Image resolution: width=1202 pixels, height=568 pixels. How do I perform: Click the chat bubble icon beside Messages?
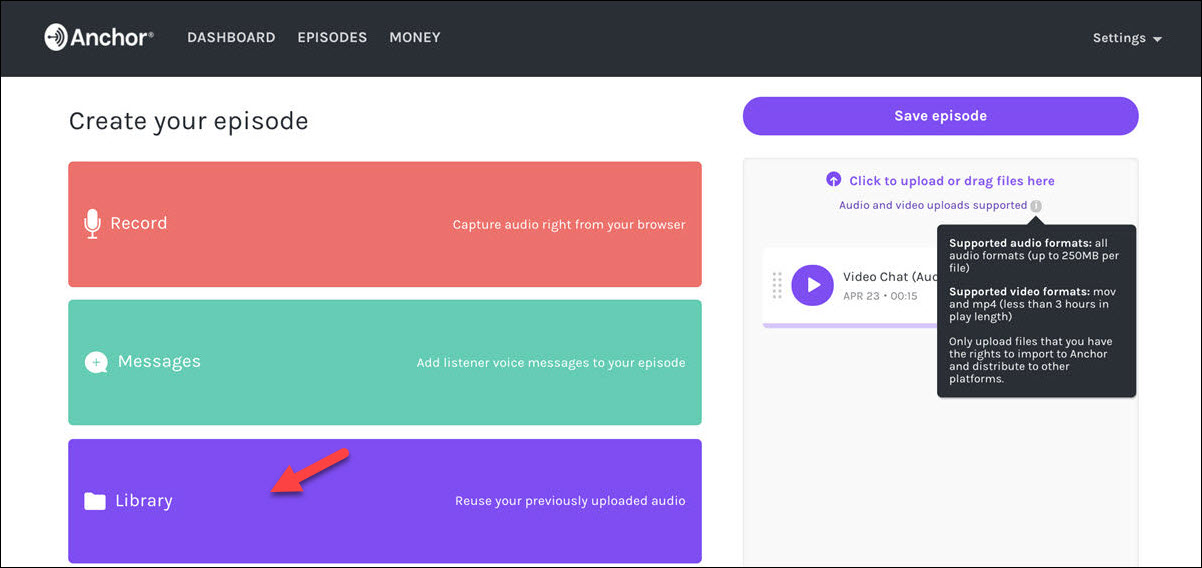96,362
